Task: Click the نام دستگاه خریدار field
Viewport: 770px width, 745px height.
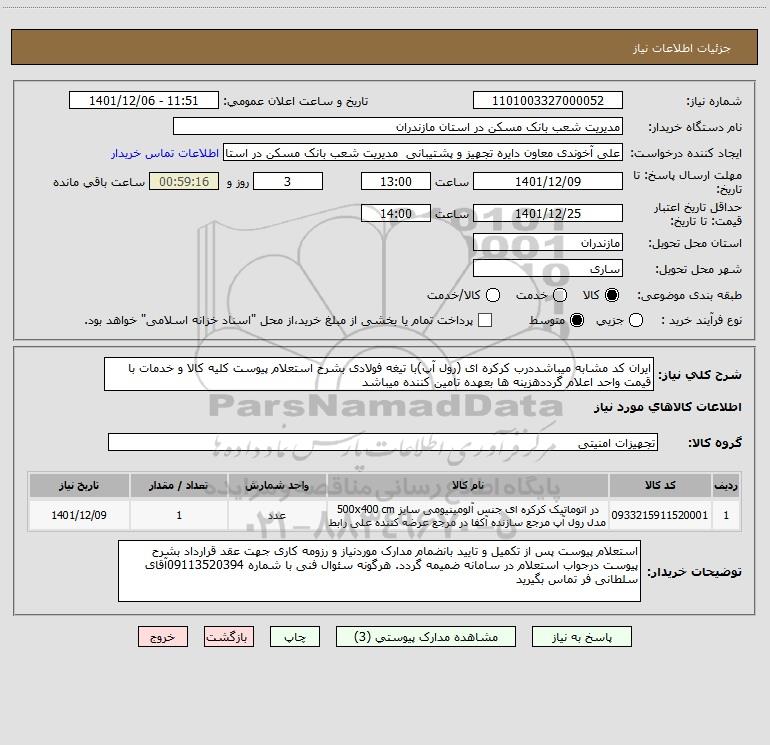Action: [398, 127]
